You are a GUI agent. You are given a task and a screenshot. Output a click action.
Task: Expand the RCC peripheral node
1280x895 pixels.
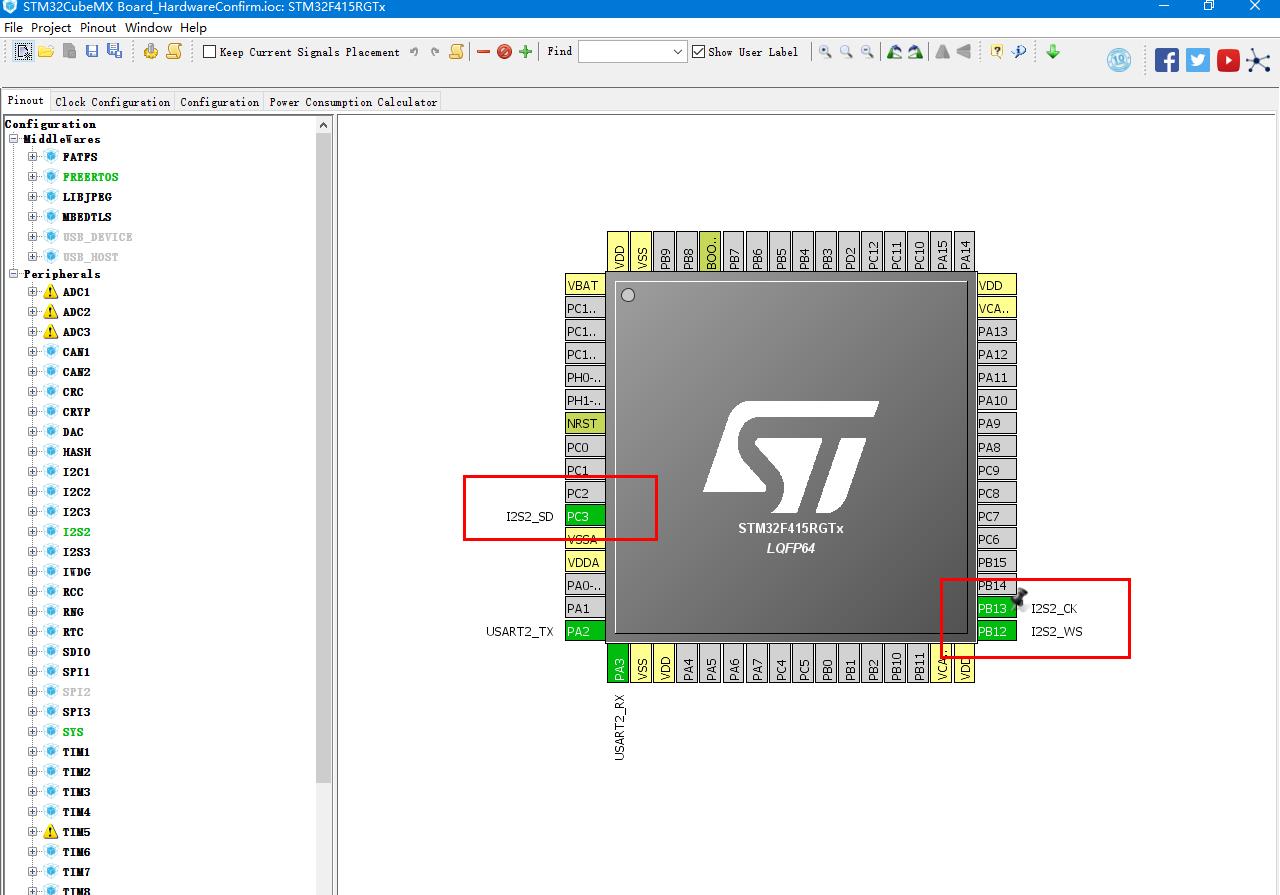(33, 592)
